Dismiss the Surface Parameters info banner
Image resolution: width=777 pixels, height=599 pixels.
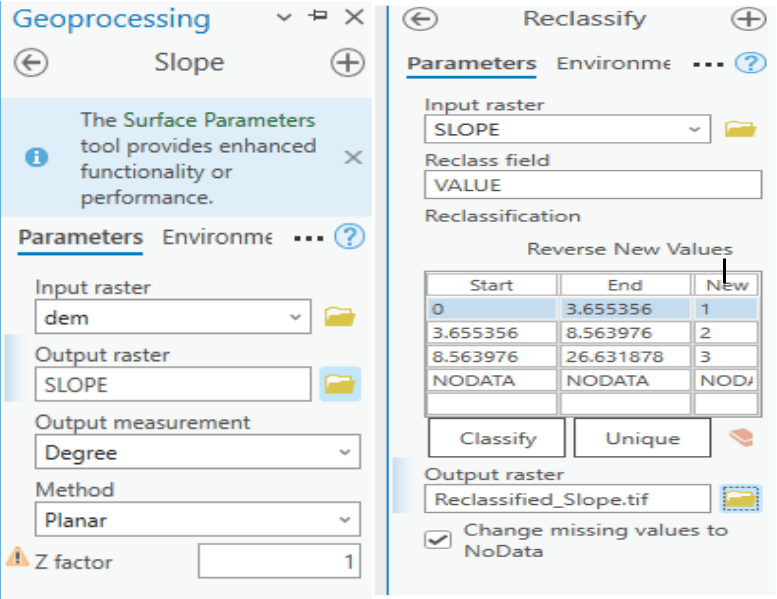tap(352, 158)
